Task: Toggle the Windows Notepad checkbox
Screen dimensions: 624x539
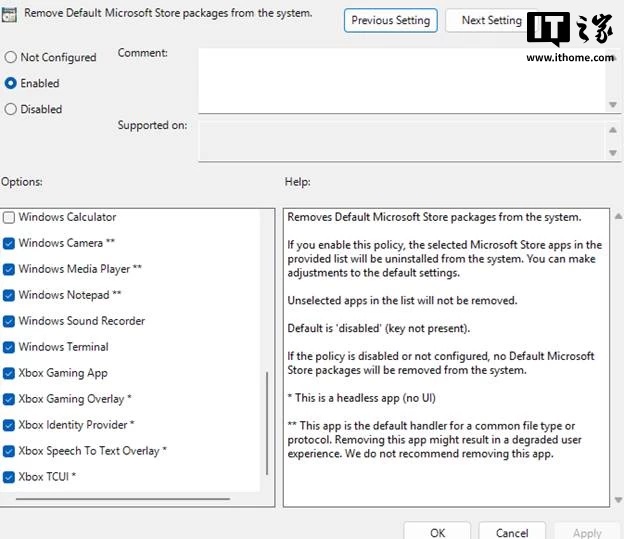Action: click(9, 295)
